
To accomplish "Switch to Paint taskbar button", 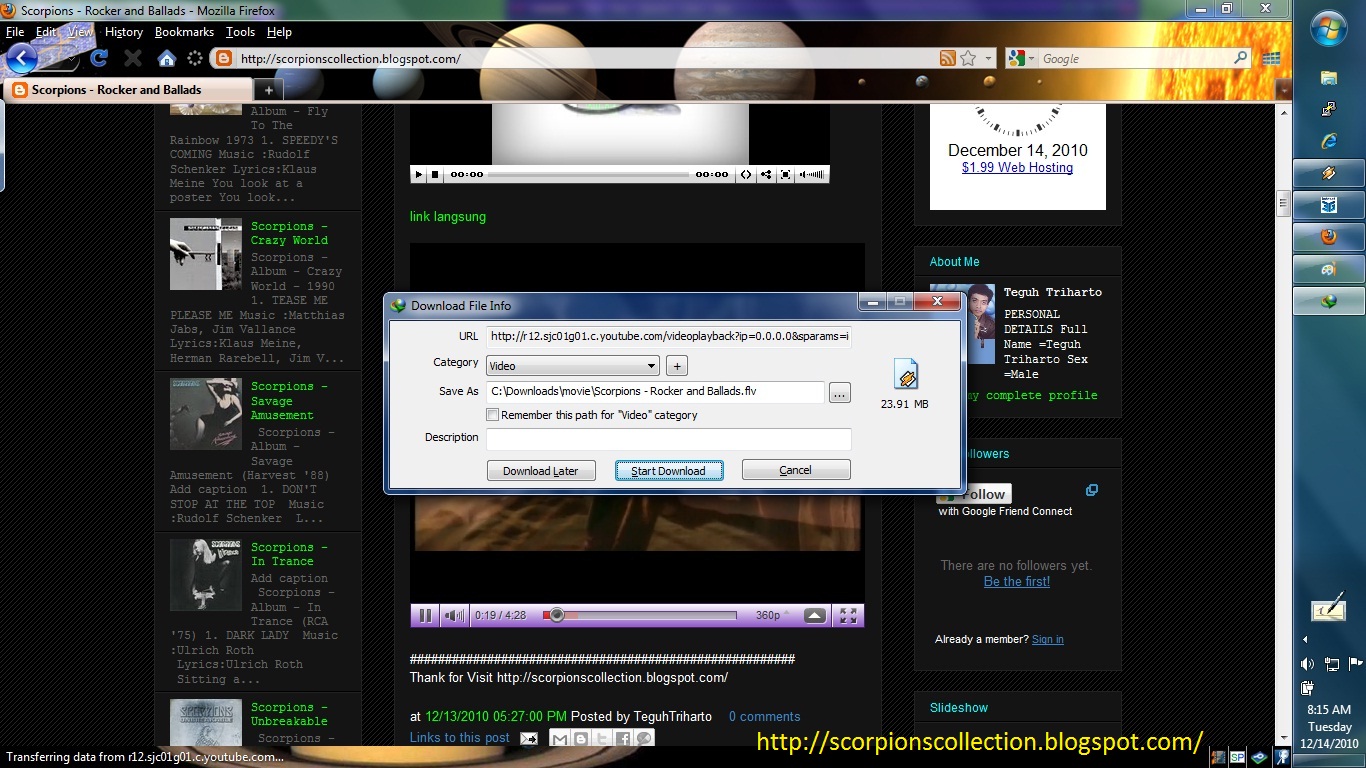I will tap(1329, 269).
